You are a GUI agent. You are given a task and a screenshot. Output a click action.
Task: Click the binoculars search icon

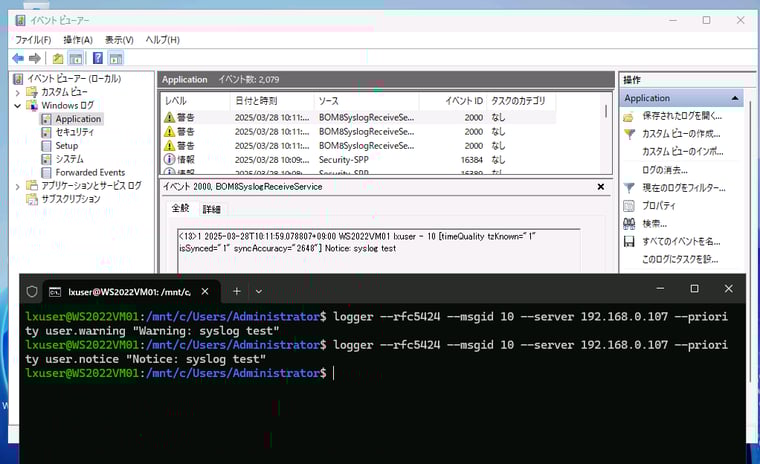(629, 224)
